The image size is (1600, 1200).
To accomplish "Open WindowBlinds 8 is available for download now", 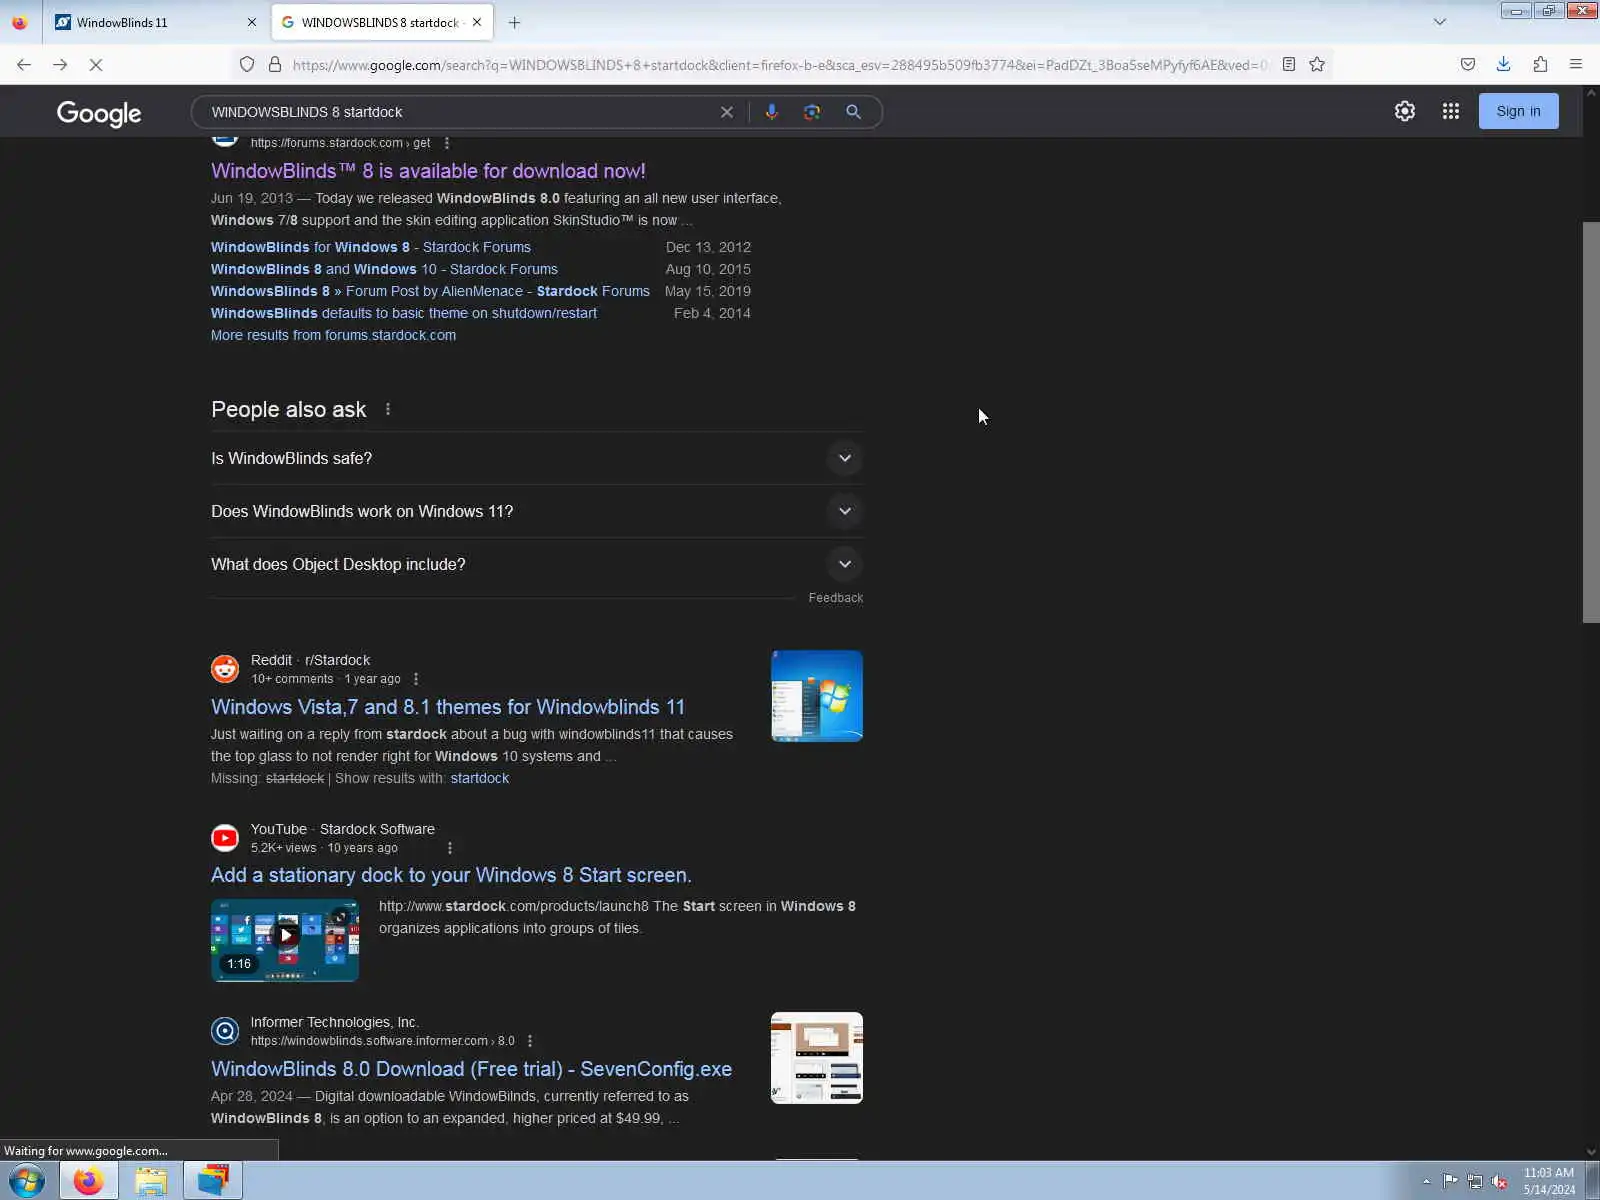I will click(x=428, y=171).
